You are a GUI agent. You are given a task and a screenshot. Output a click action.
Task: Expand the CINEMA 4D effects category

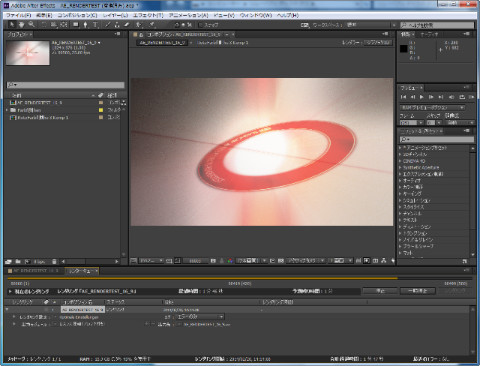coord(400,161)
